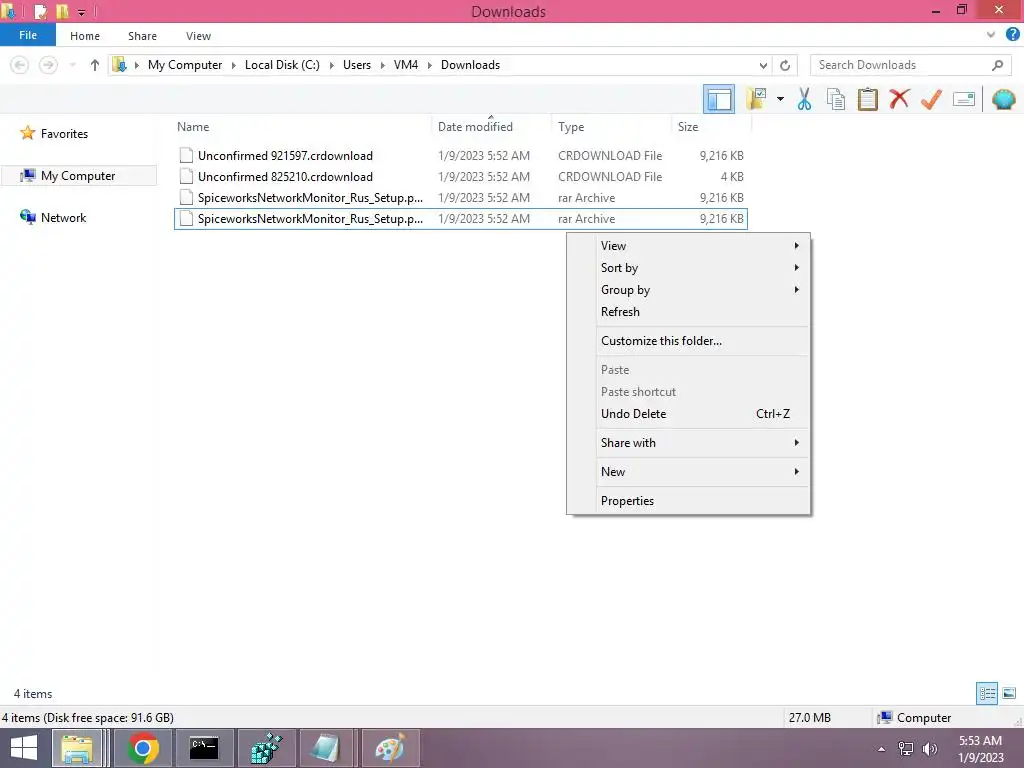The image size is (1024, 768).
Task: Open the dropdown arrow next to folder options
Action: [x=780, y=99]
